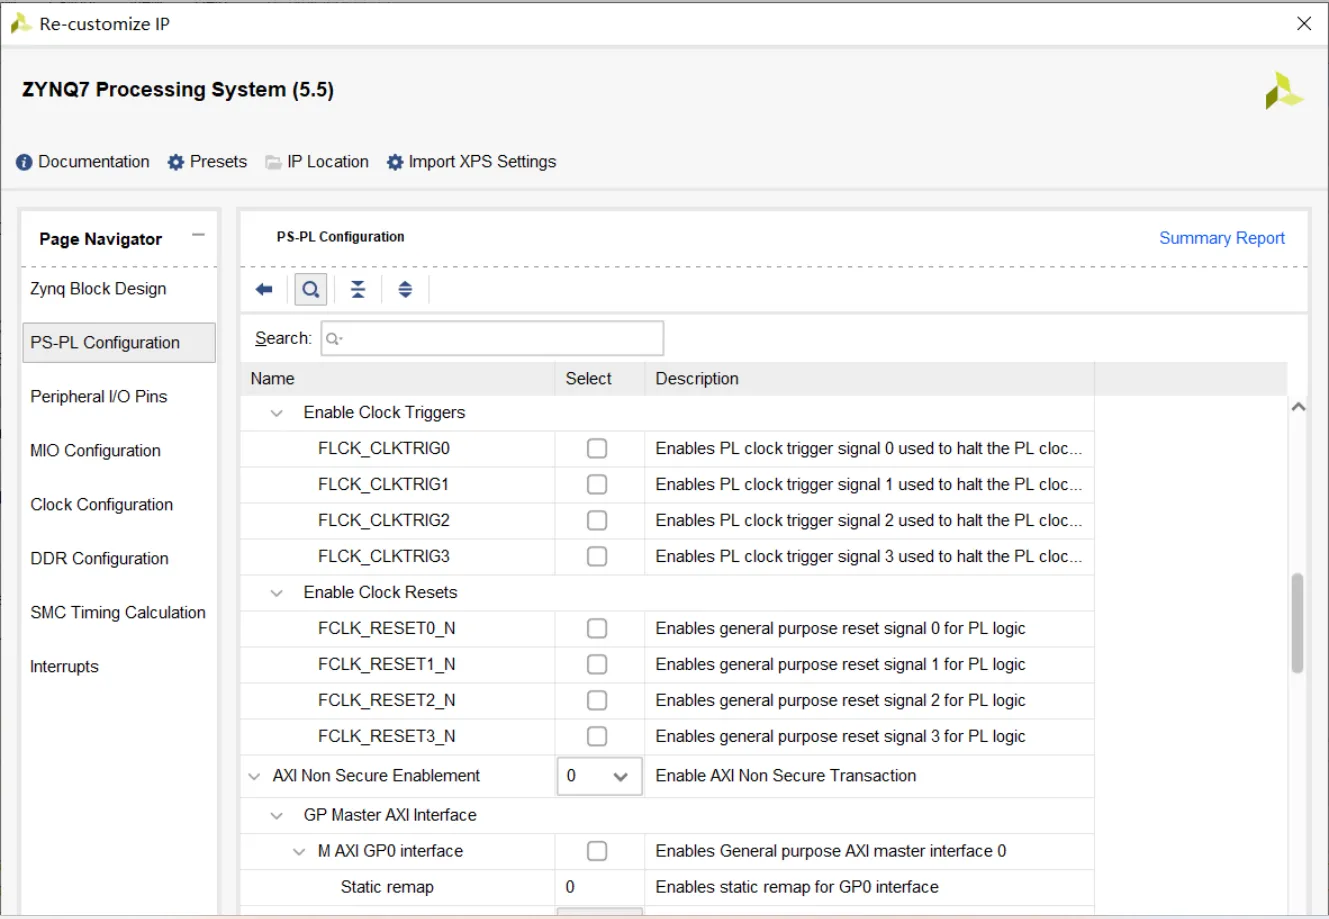The image size is (1329, 919).
Task: Open MIO Configuration page
Action: point(95,451)
